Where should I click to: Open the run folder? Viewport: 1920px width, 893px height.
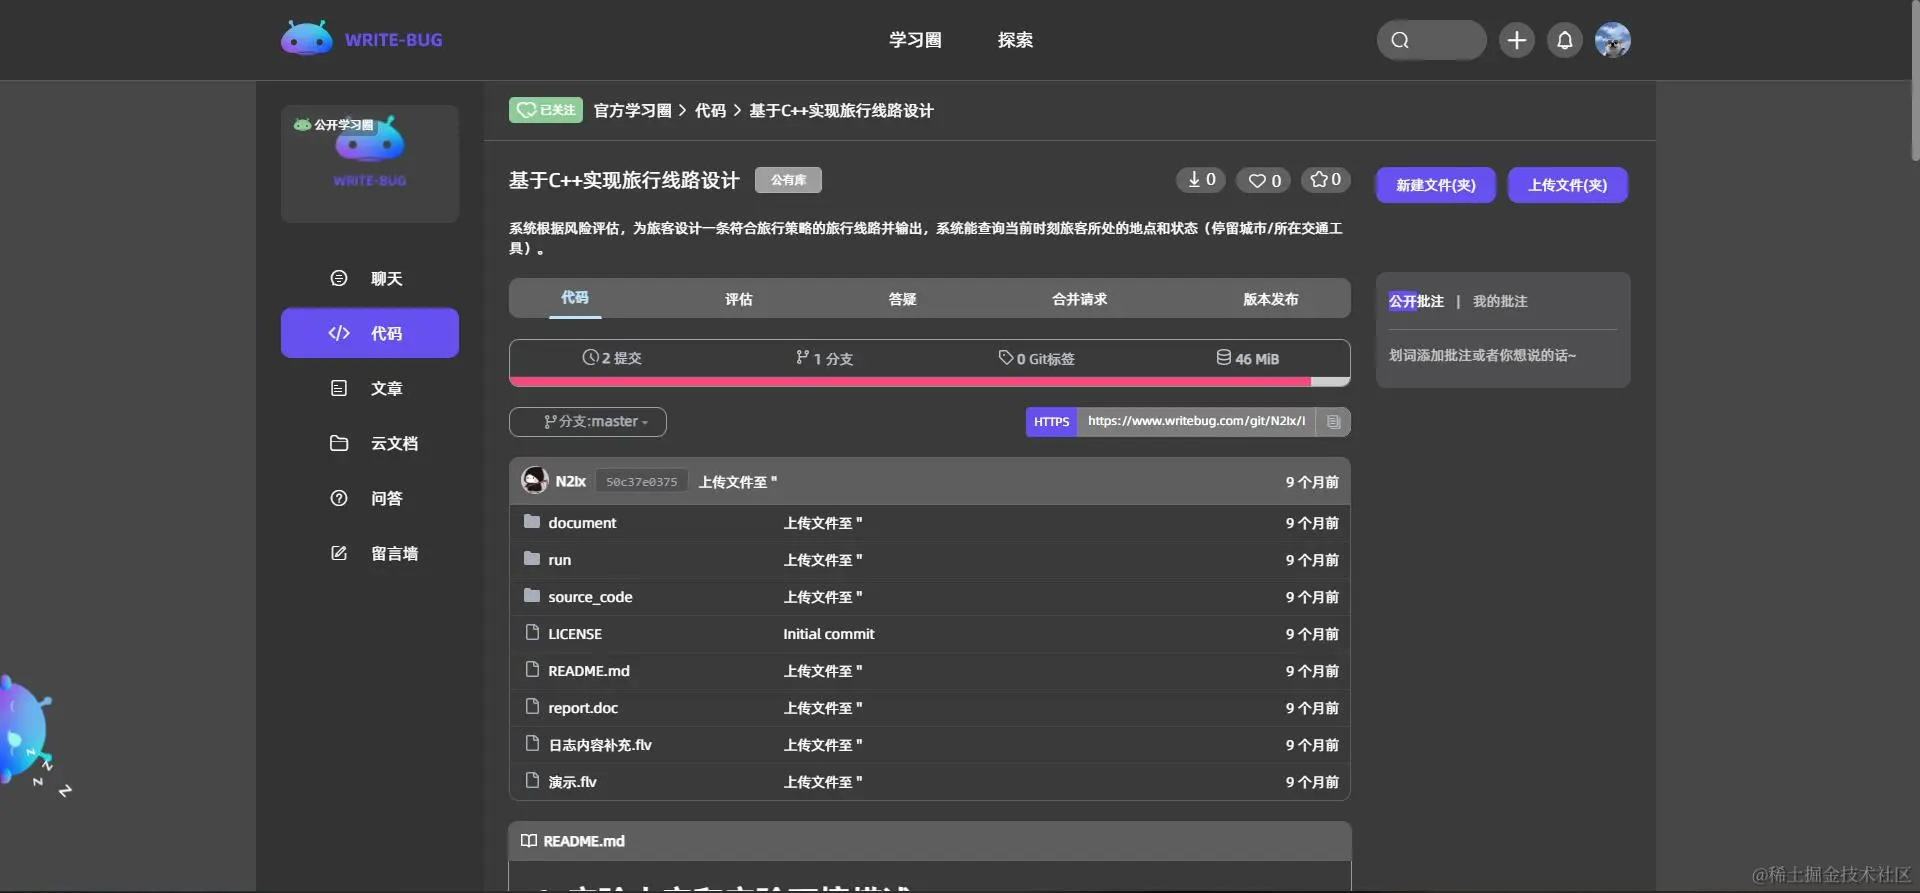click(560, 560)
